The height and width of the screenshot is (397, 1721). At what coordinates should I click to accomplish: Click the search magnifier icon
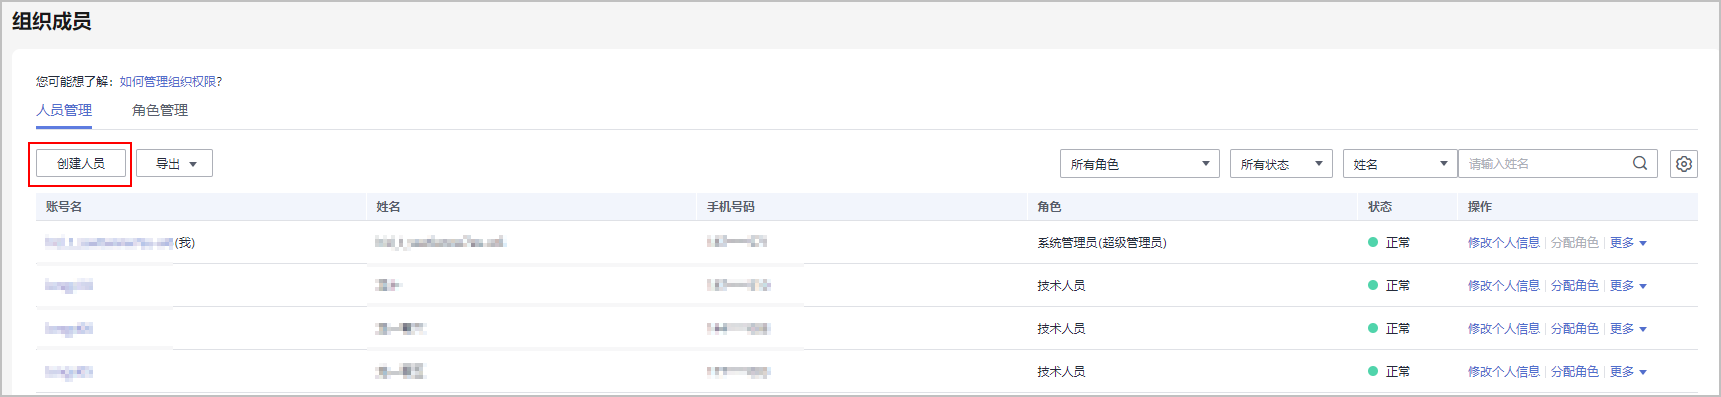pyautogui.click(x=1640, y=163)
